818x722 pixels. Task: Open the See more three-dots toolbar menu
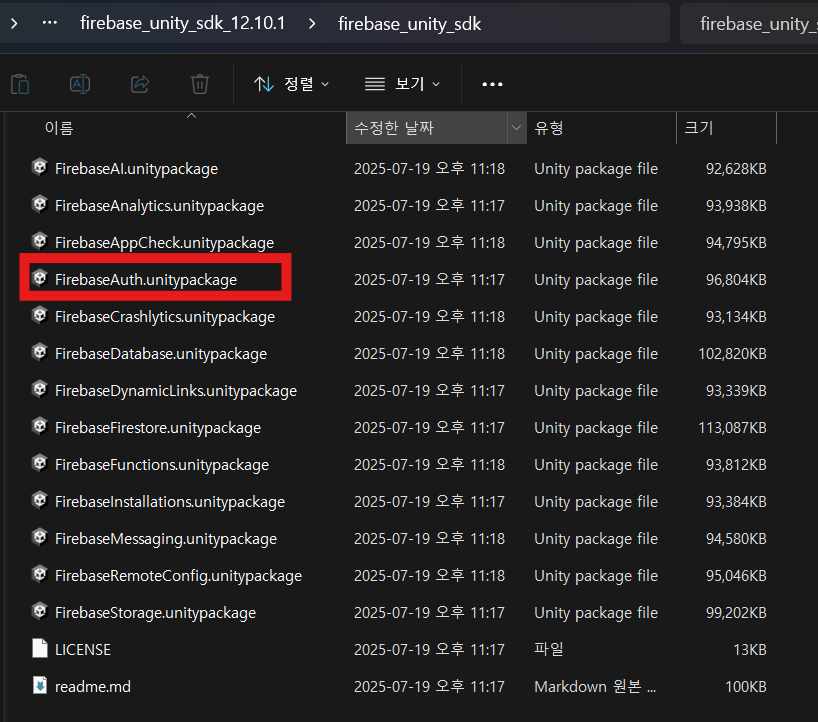(492, 84)
